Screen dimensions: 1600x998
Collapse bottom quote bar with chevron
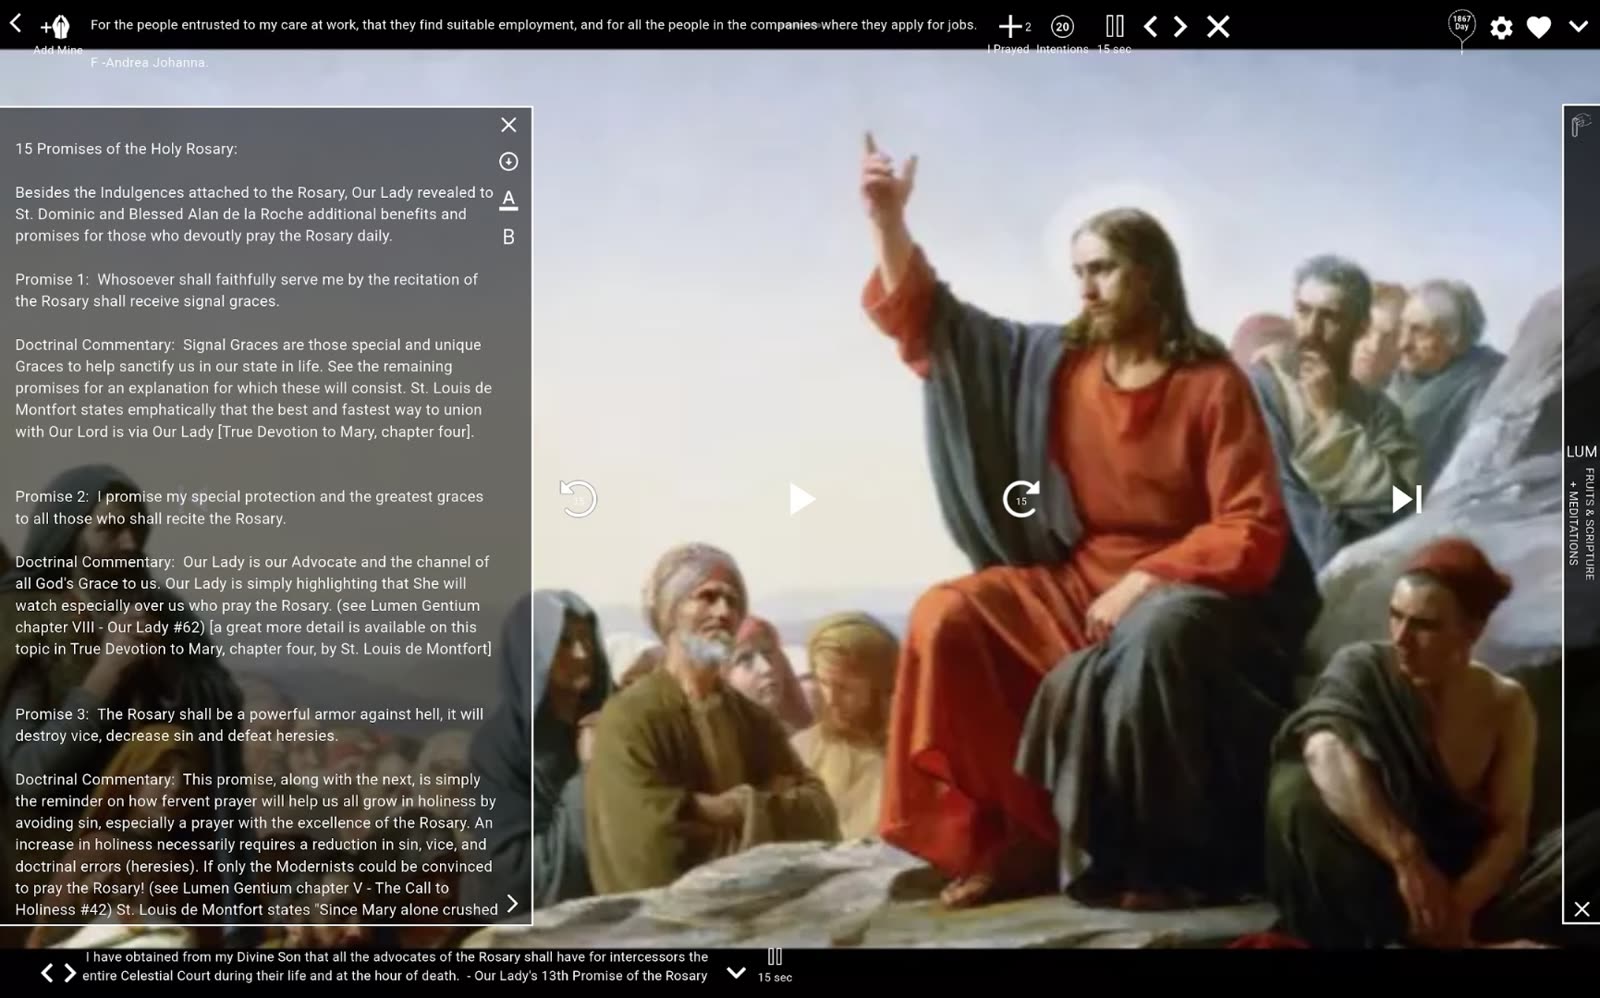[736, 972]
